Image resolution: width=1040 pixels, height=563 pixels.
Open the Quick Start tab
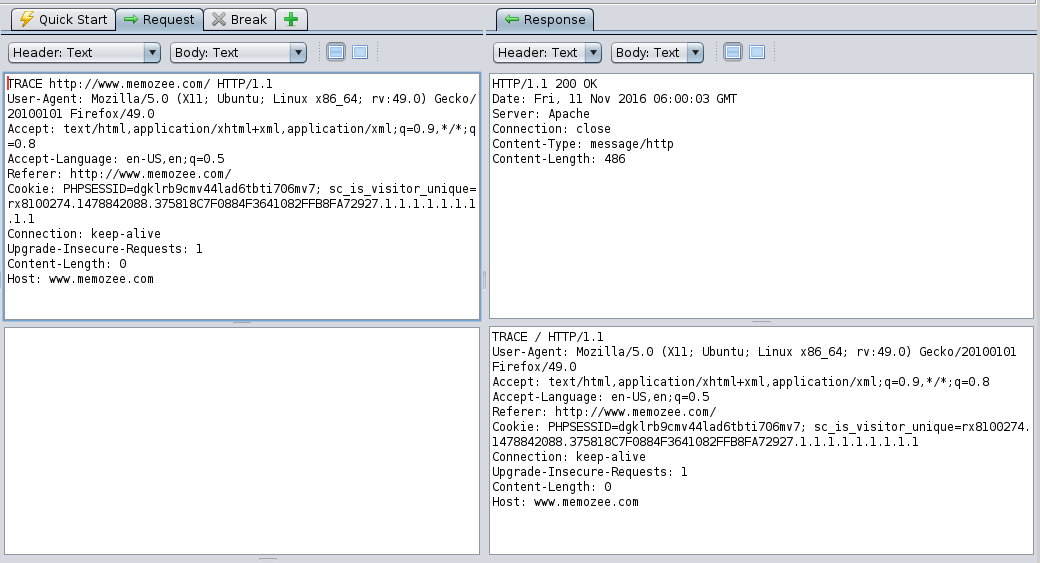coord(63,19)
